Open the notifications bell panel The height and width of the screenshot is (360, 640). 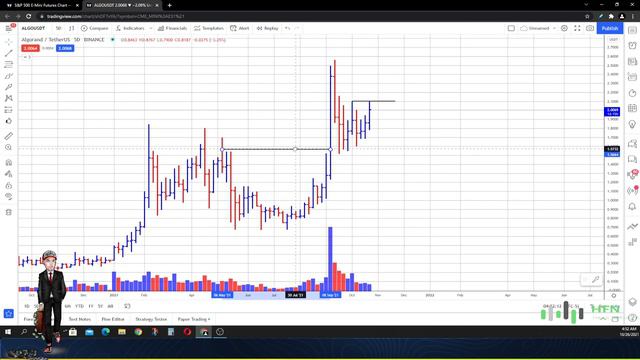(x=632, y=207)
